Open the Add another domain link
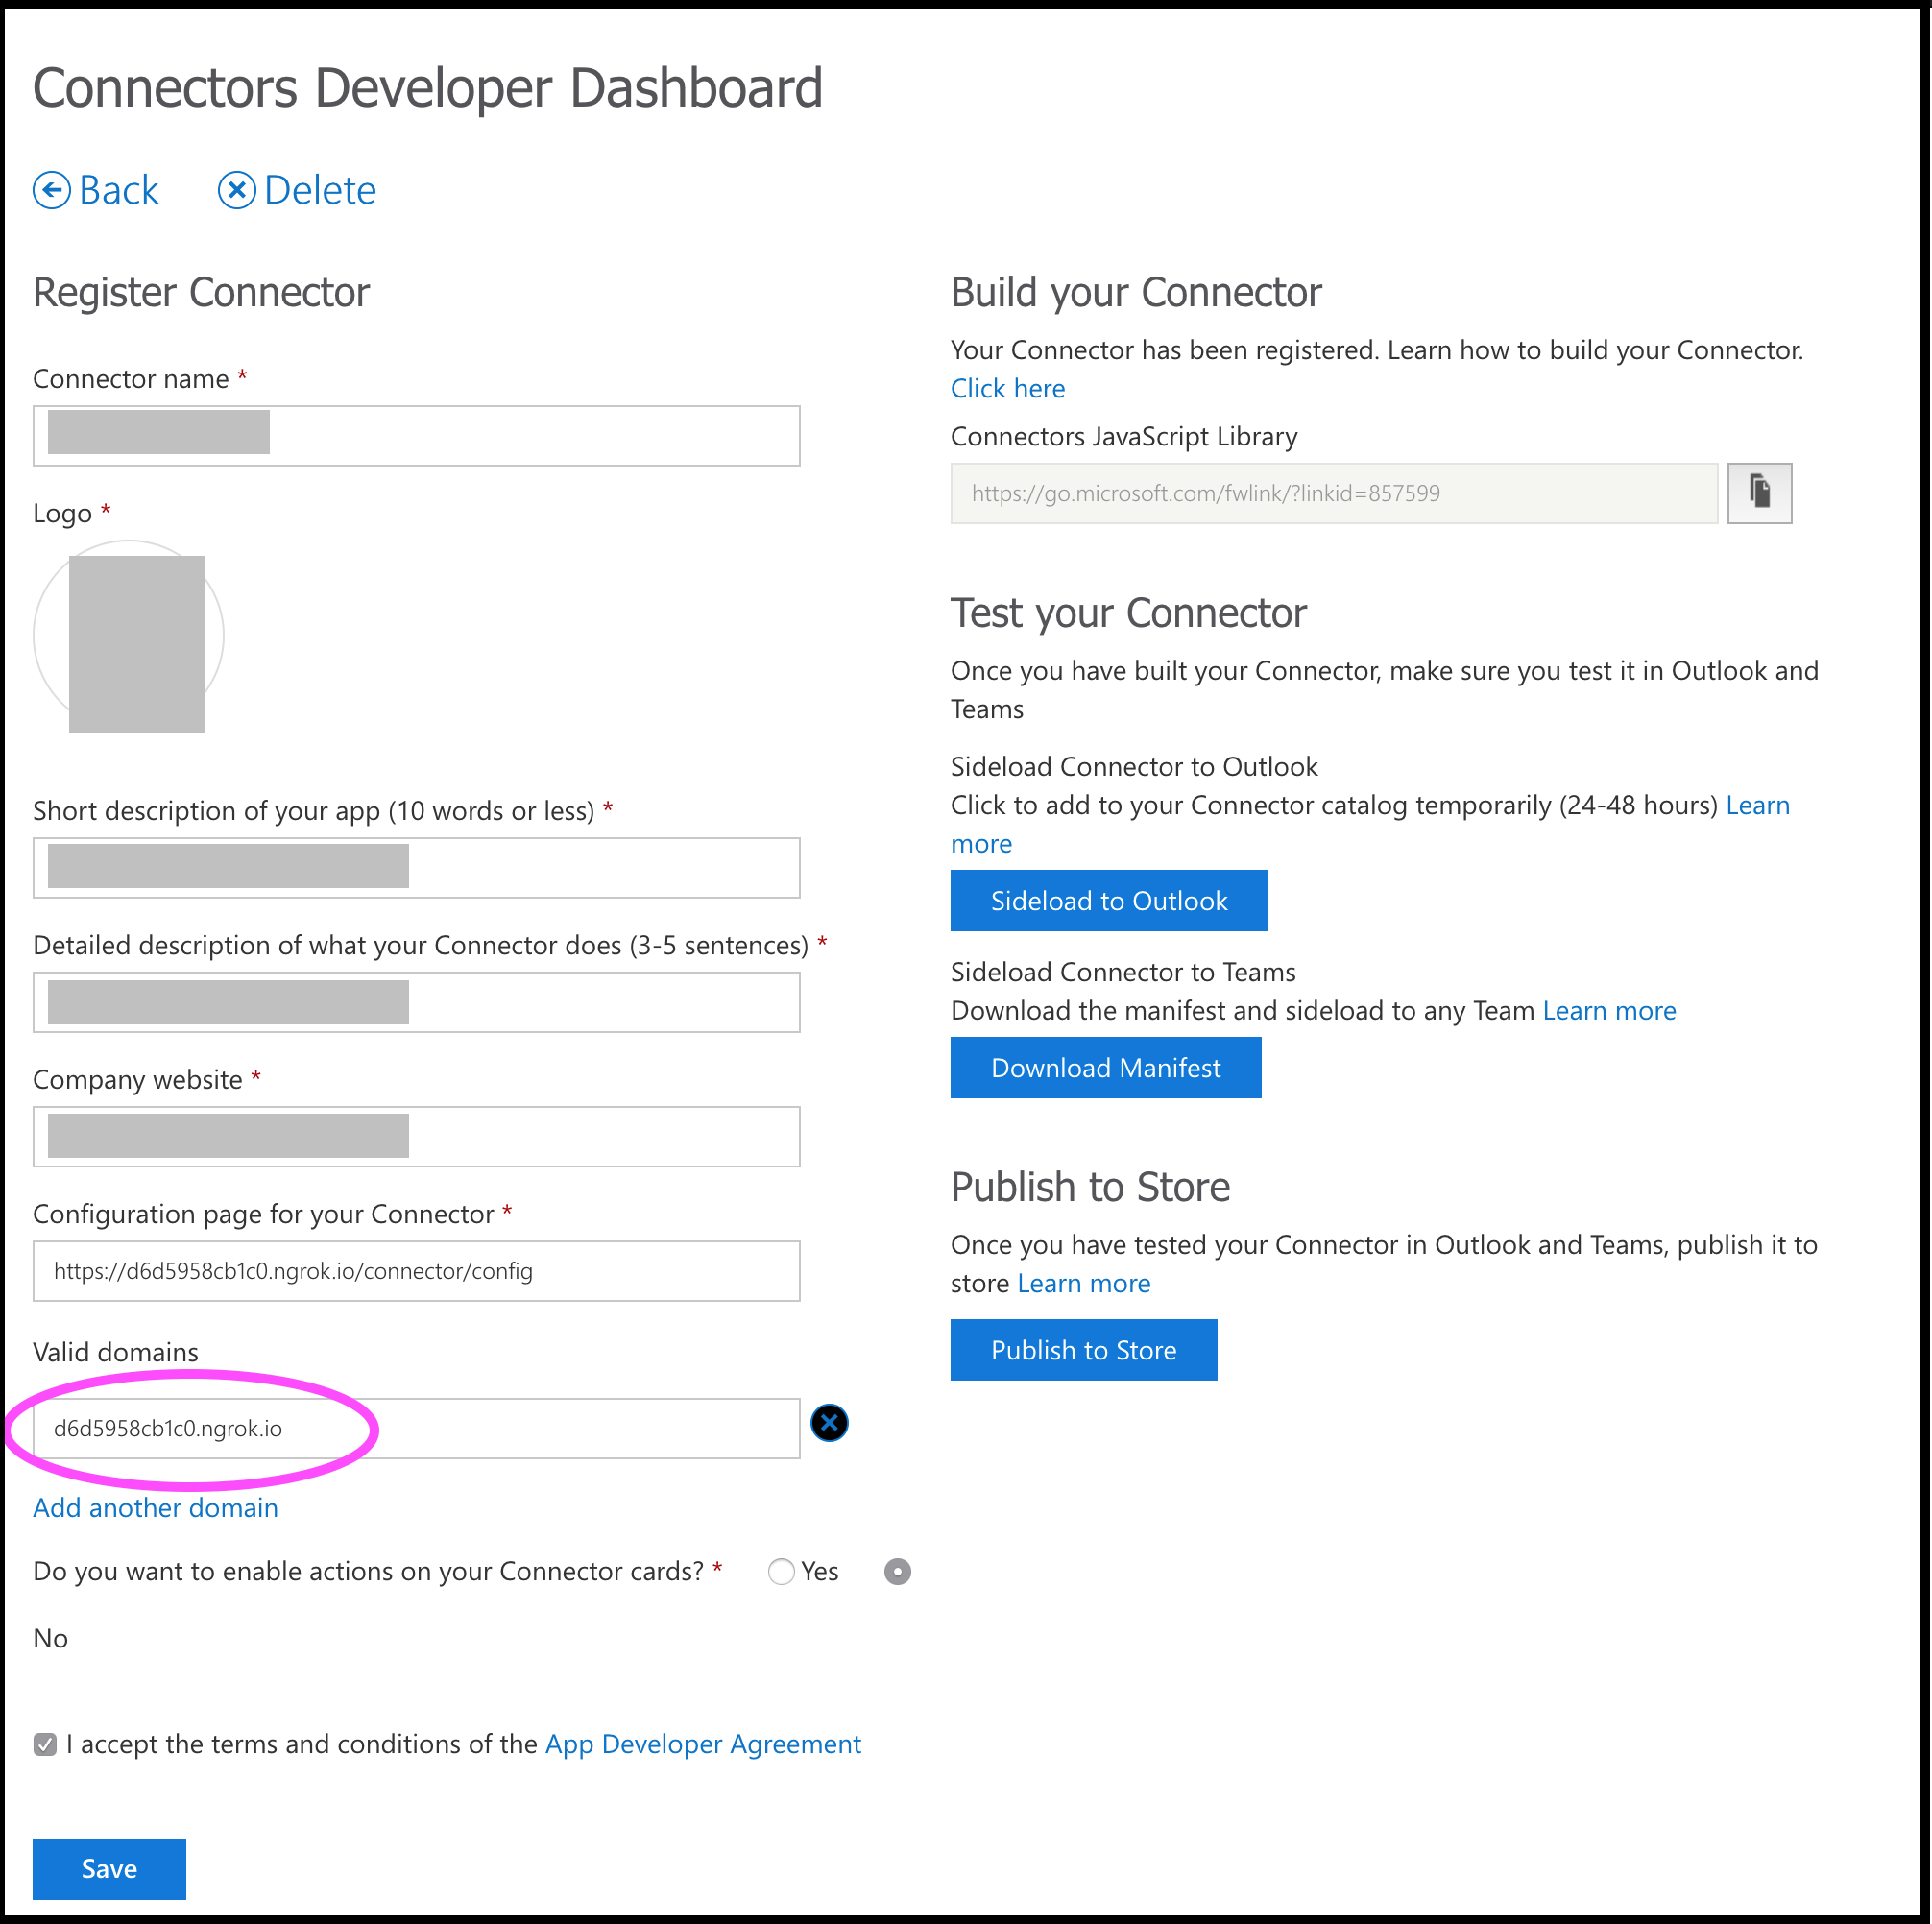The image size is (1932, 1924). pyautogui.click(x=155, y=1507)
